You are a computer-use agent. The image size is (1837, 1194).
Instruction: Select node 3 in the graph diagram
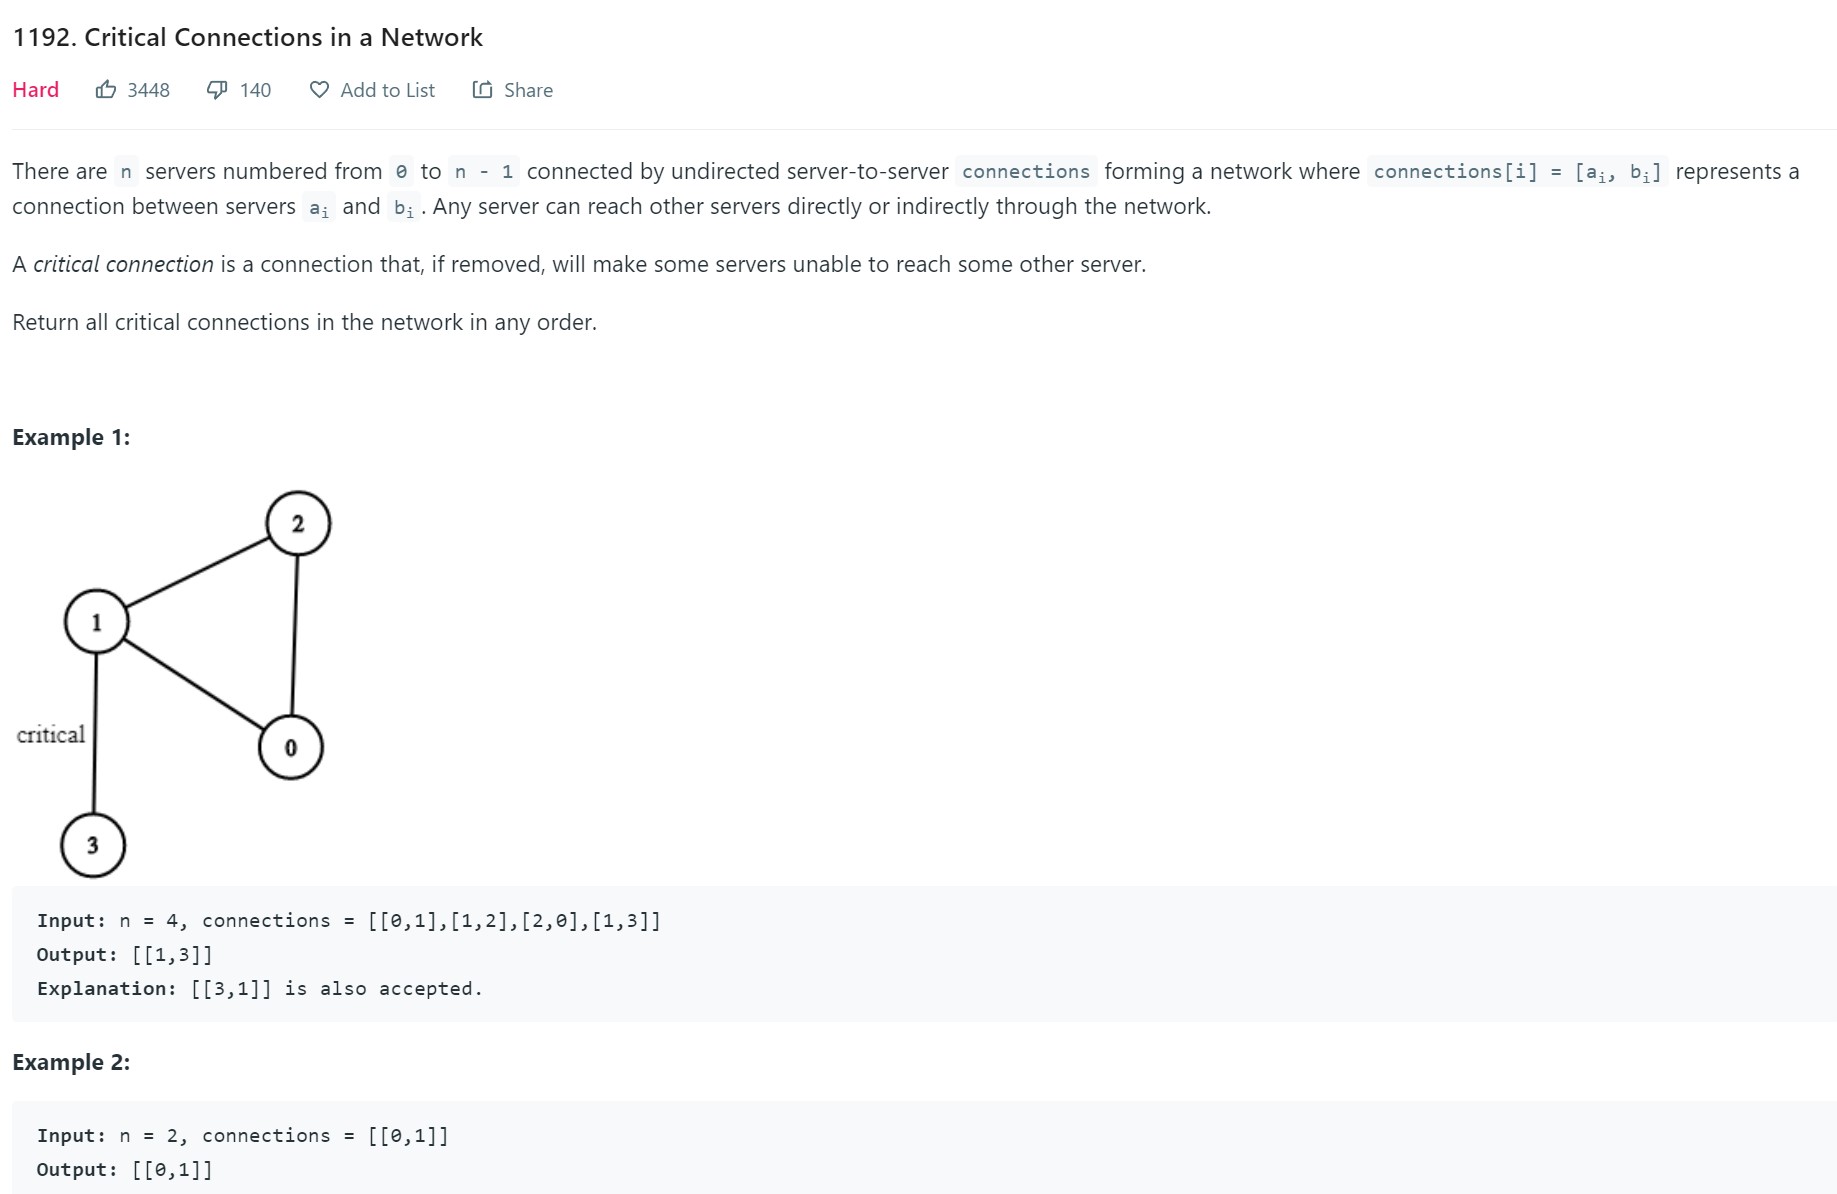93,845
